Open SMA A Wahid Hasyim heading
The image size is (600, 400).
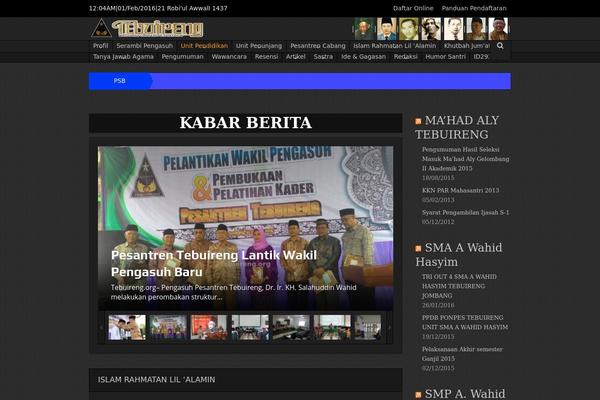pyautogui.click(x=459, y=255)
